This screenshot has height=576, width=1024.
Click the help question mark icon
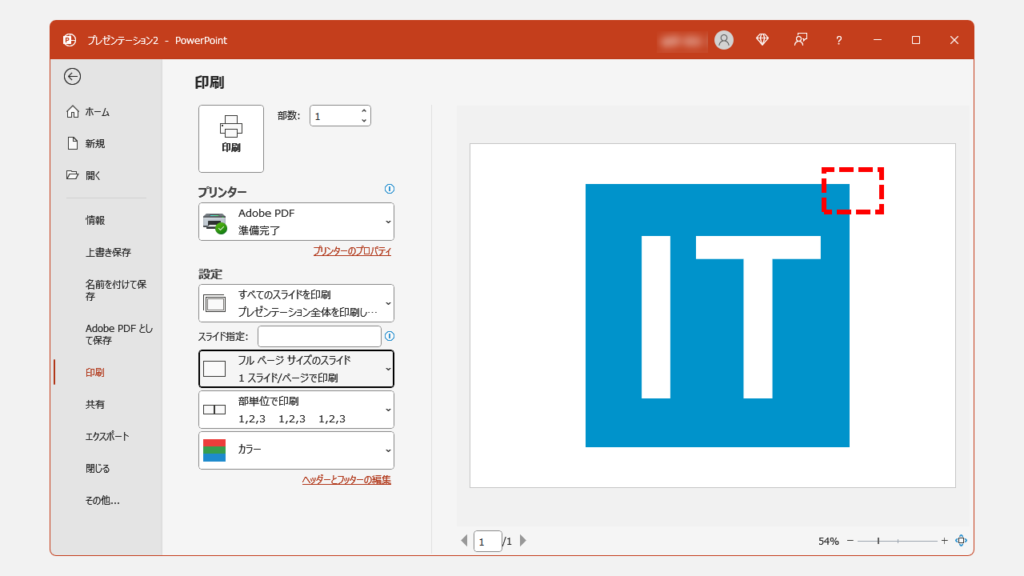(838, 40)
